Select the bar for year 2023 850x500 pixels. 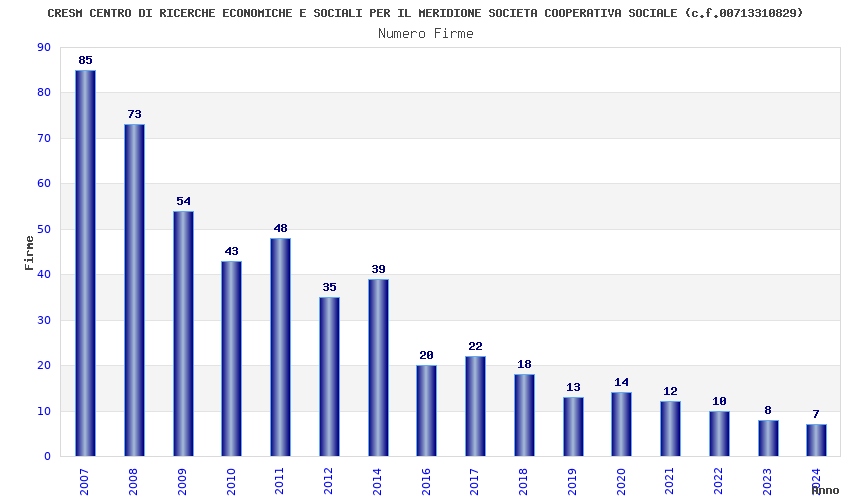[x=768, y=438]
